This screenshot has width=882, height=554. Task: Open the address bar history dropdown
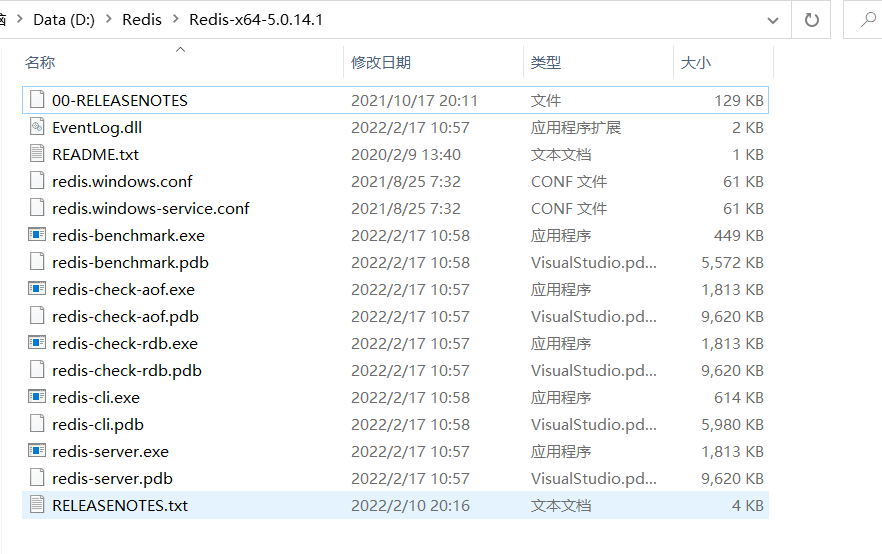point(773,21)
